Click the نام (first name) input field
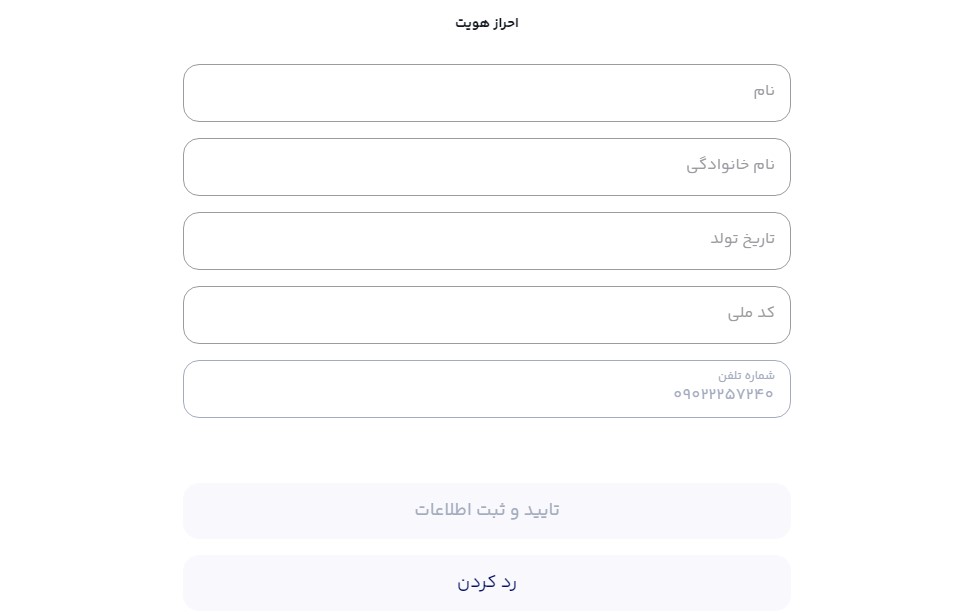Viewport: 957px width, 614px height. pyautogui.click(x=487, y=93)
